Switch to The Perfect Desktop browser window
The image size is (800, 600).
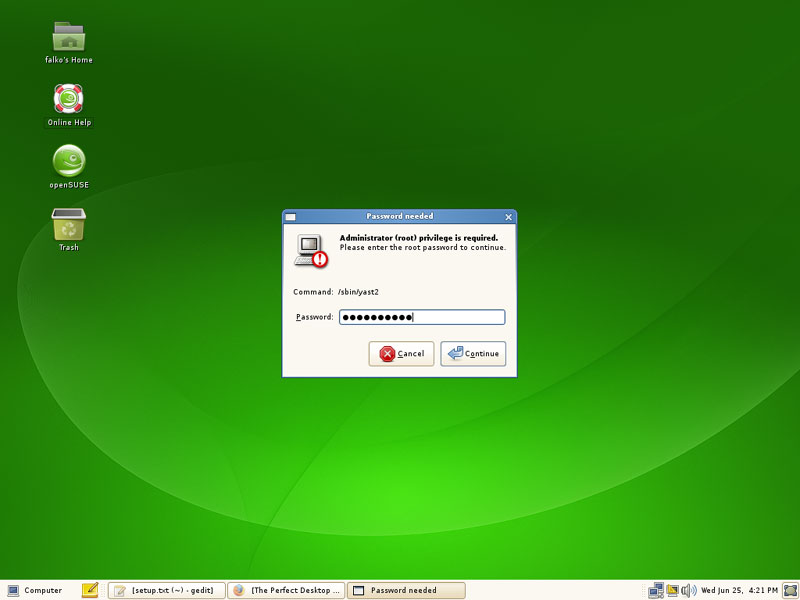pyautogui.click(x=286, y=590)
